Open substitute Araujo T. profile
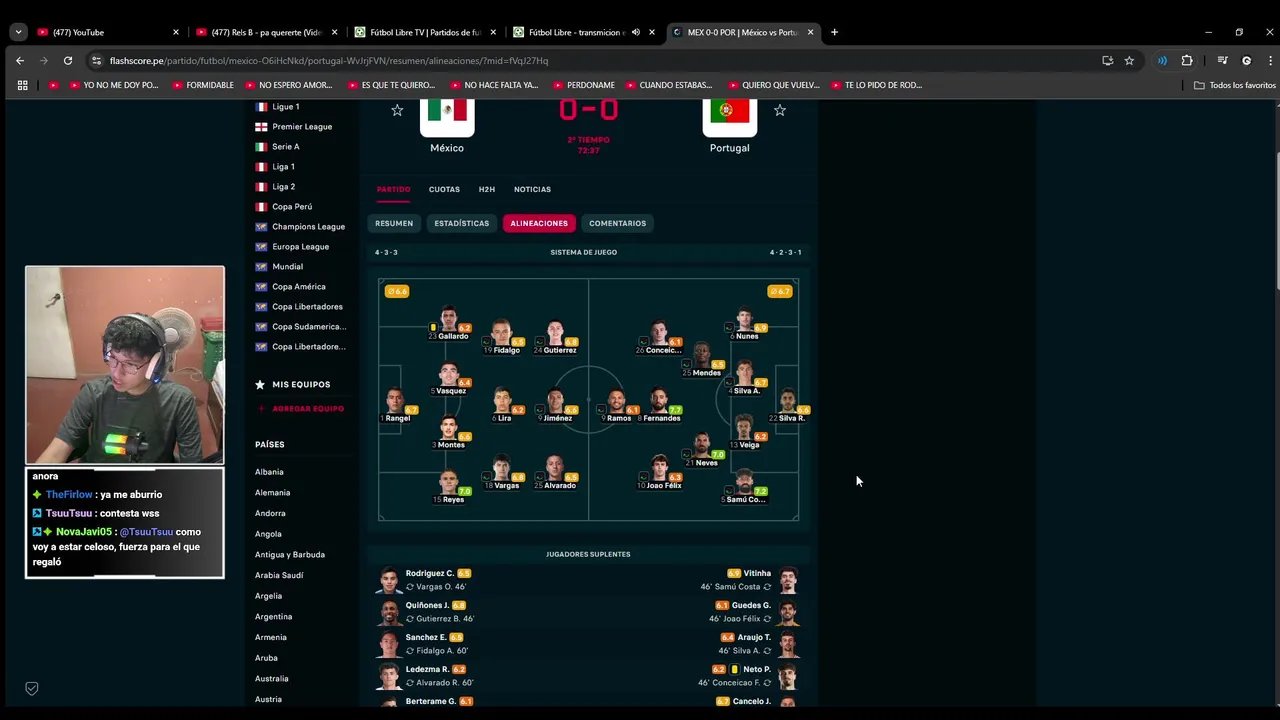 pyautogui.click(x=754, y=637)
